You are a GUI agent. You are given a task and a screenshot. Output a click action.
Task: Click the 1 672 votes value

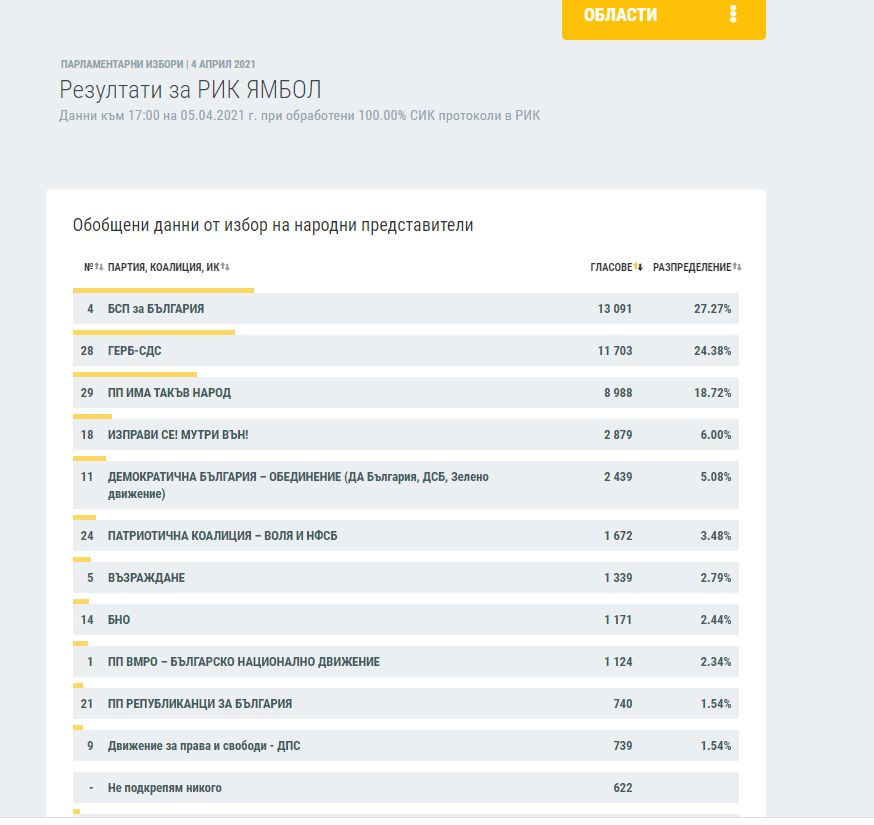point(618,536)
